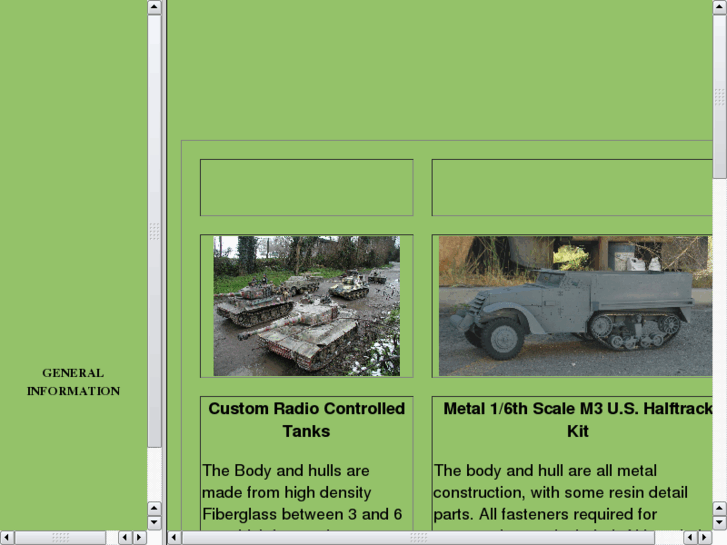This screenshot has width=727, height=545.
Task: Click the text 'construction, with some resin detail'
Action: [x=561, y=493]
